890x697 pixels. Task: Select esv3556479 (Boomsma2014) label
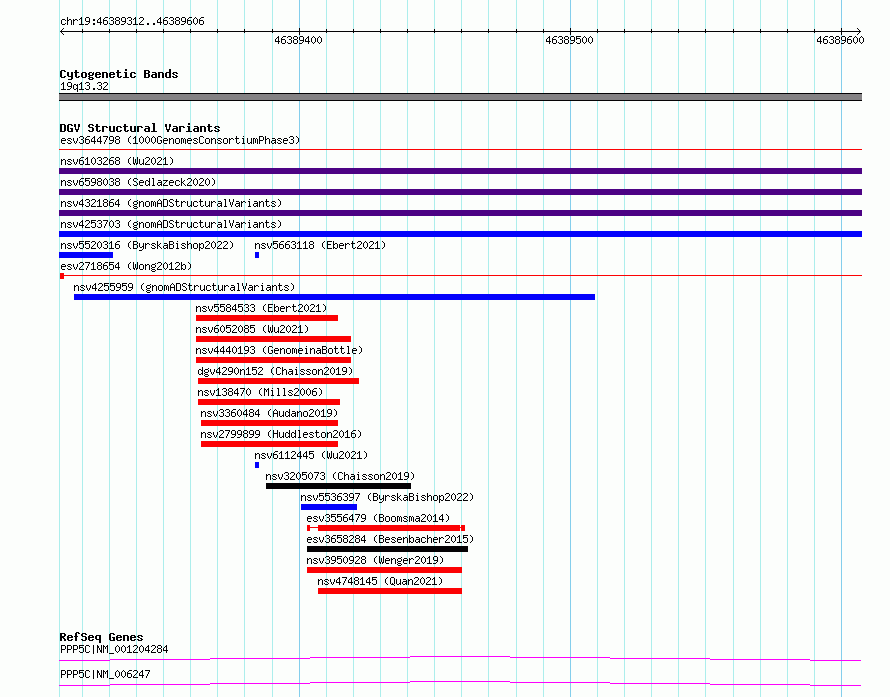pos(378,518)
